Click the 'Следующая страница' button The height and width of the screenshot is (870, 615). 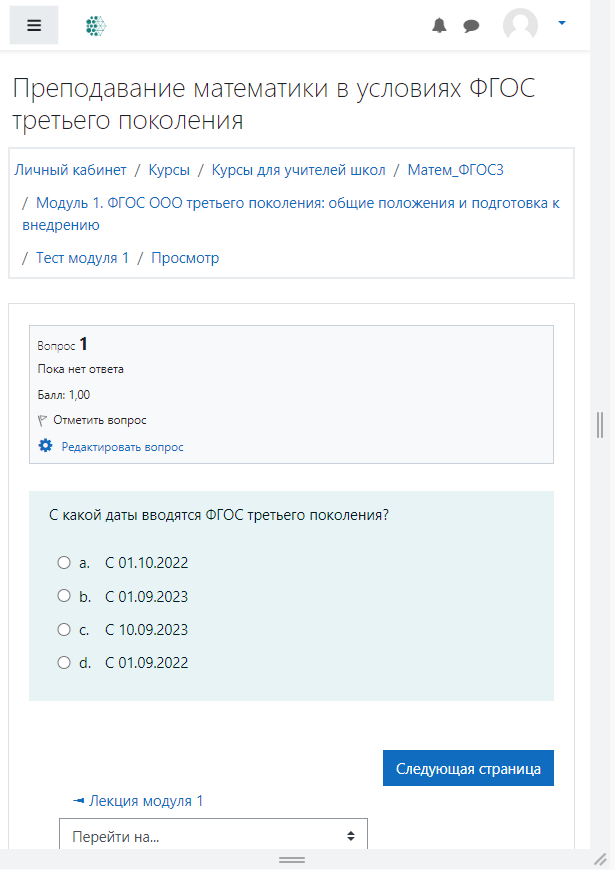pyautogui.click(x=468, y=768)
